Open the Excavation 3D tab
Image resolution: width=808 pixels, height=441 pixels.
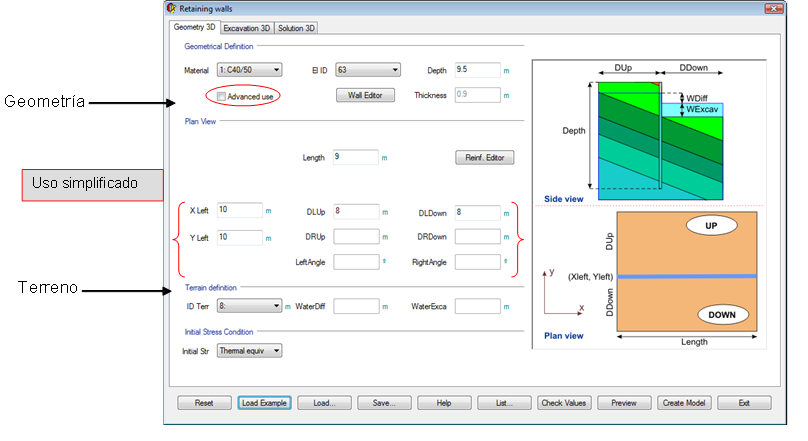pyautogui.click(x=246, y=28)
